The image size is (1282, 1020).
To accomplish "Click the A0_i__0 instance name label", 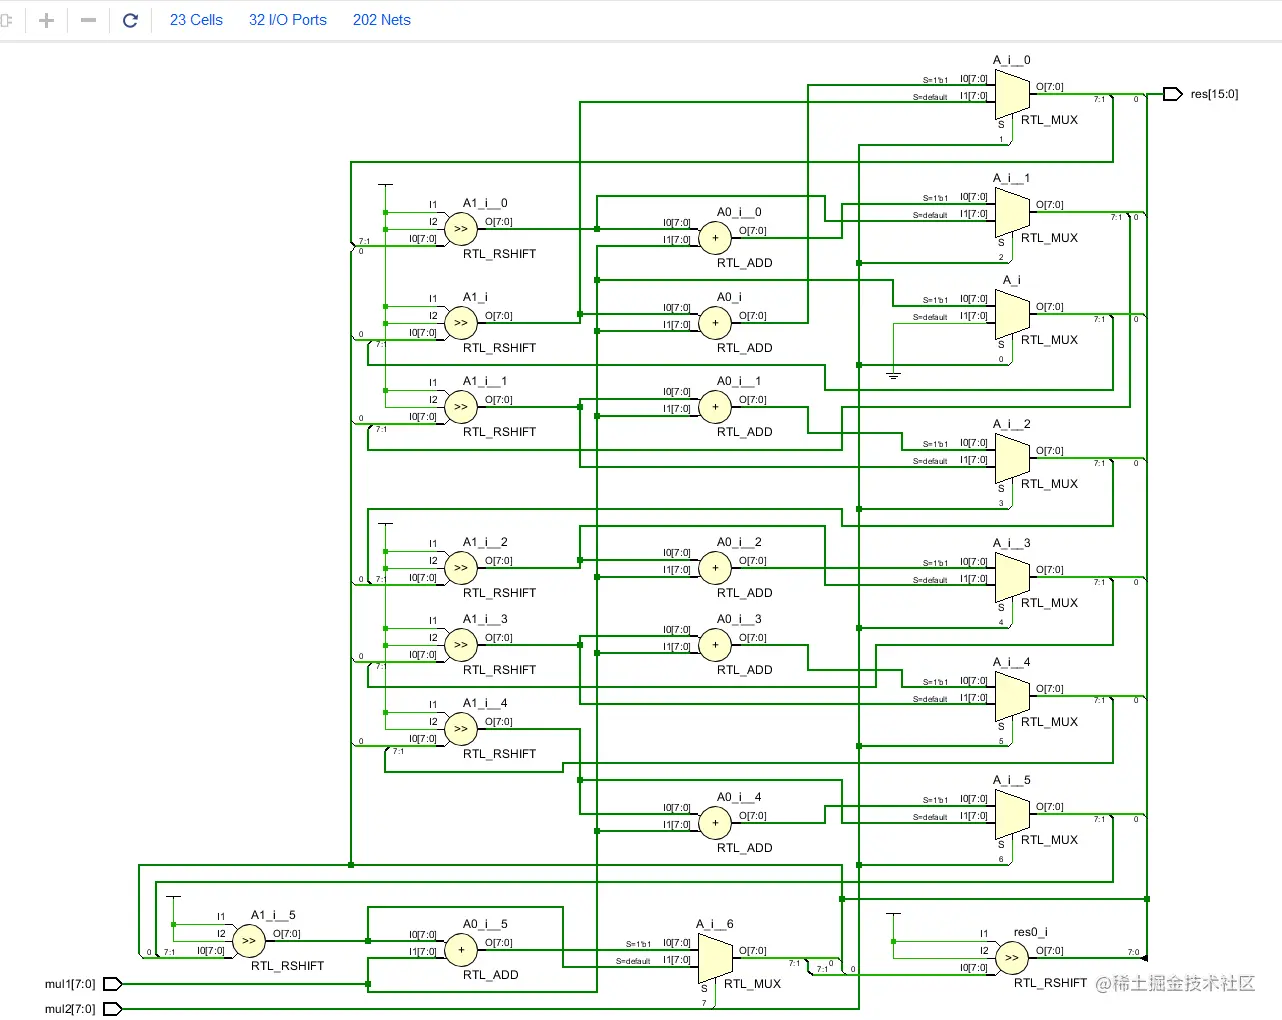I will point(739,212).
